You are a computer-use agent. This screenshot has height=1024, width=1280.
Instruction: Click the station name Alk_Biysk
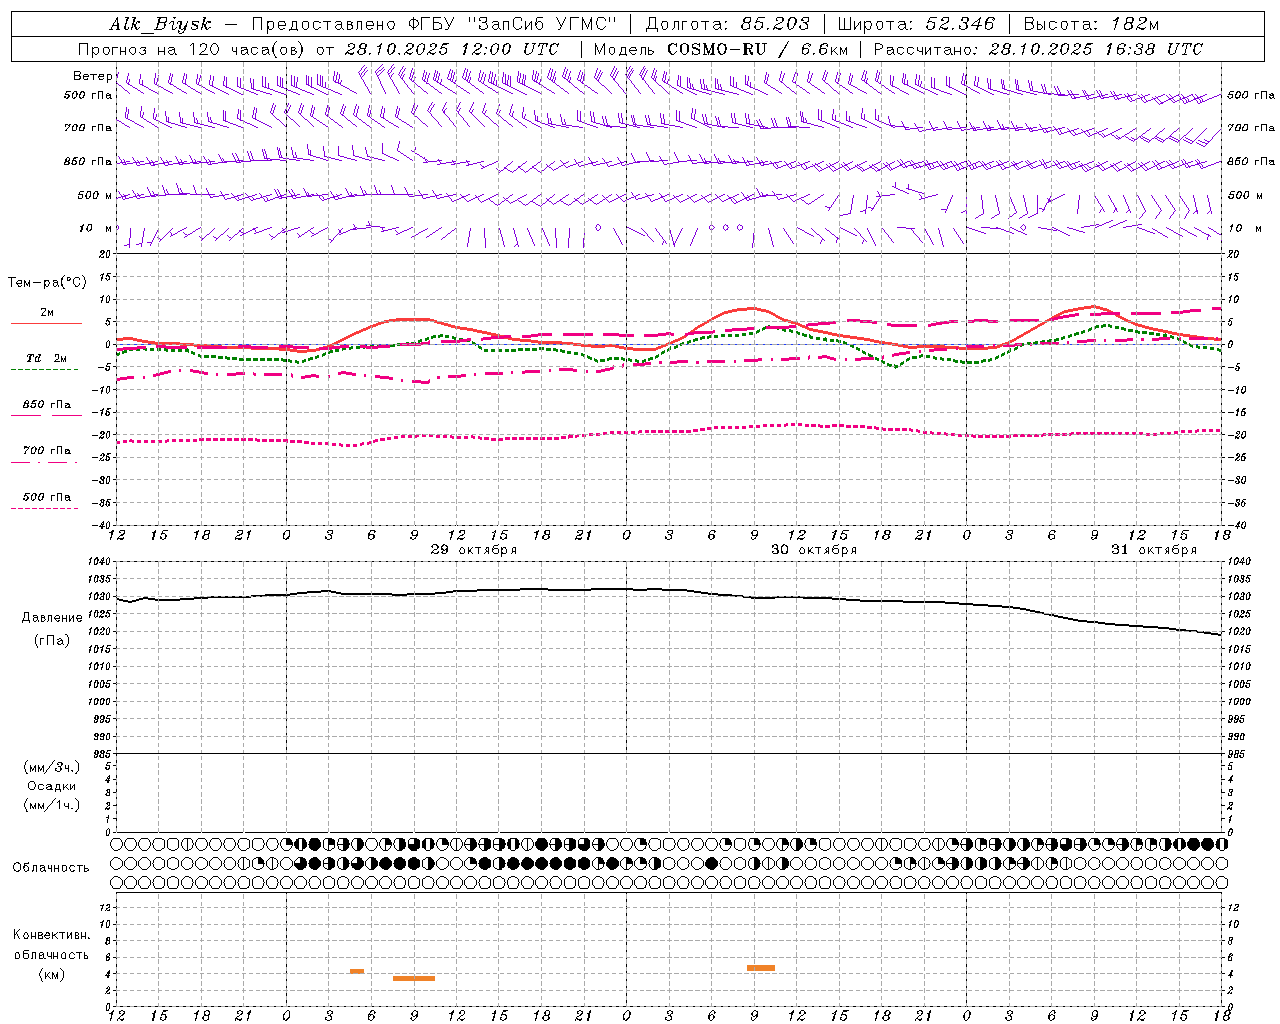click(161, 25)
